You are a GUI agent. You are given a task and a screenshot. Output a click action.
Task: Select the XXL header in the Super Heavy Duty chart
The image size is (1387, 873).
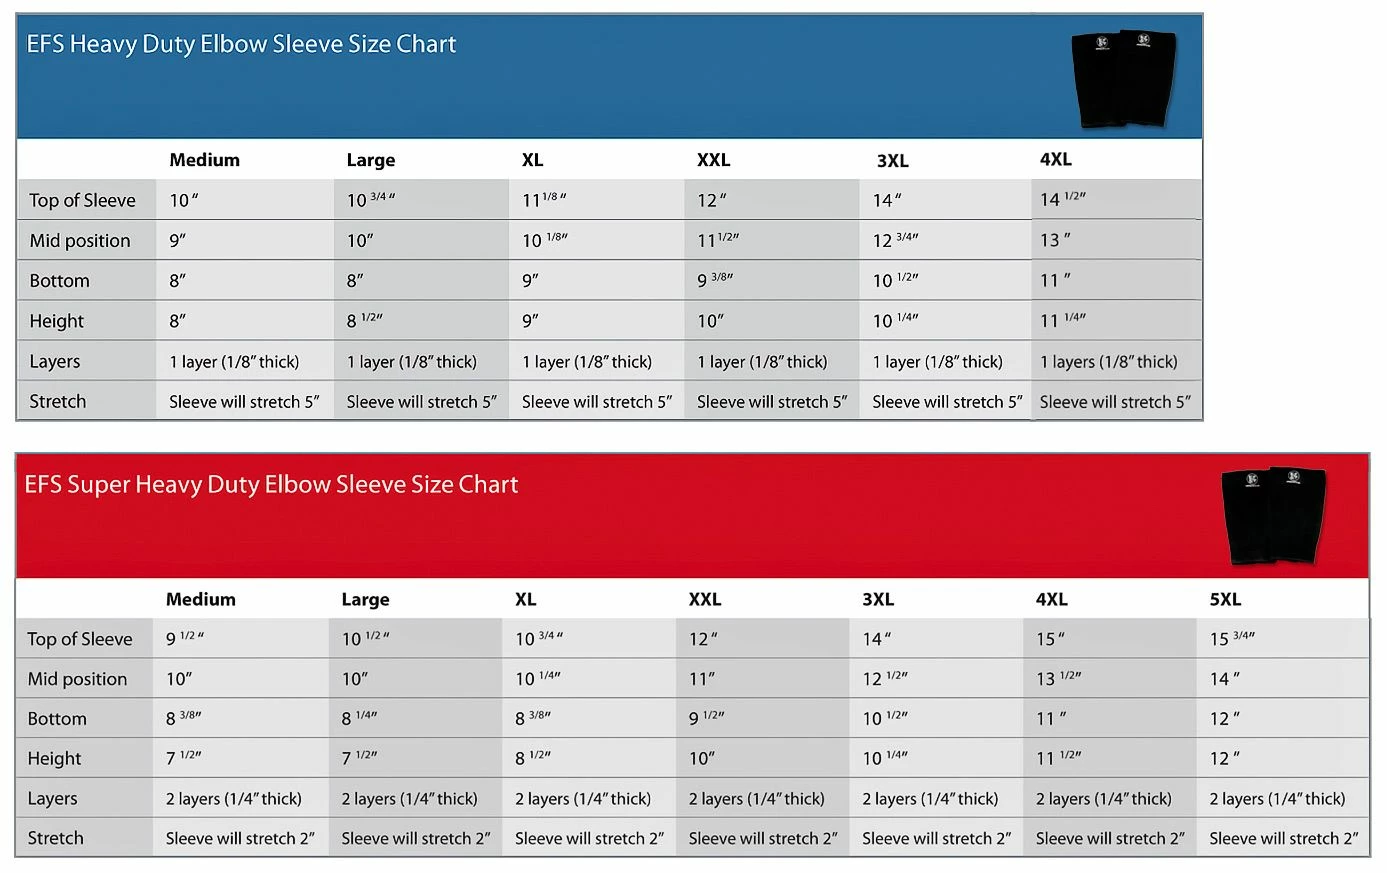(x=705, y=599)
